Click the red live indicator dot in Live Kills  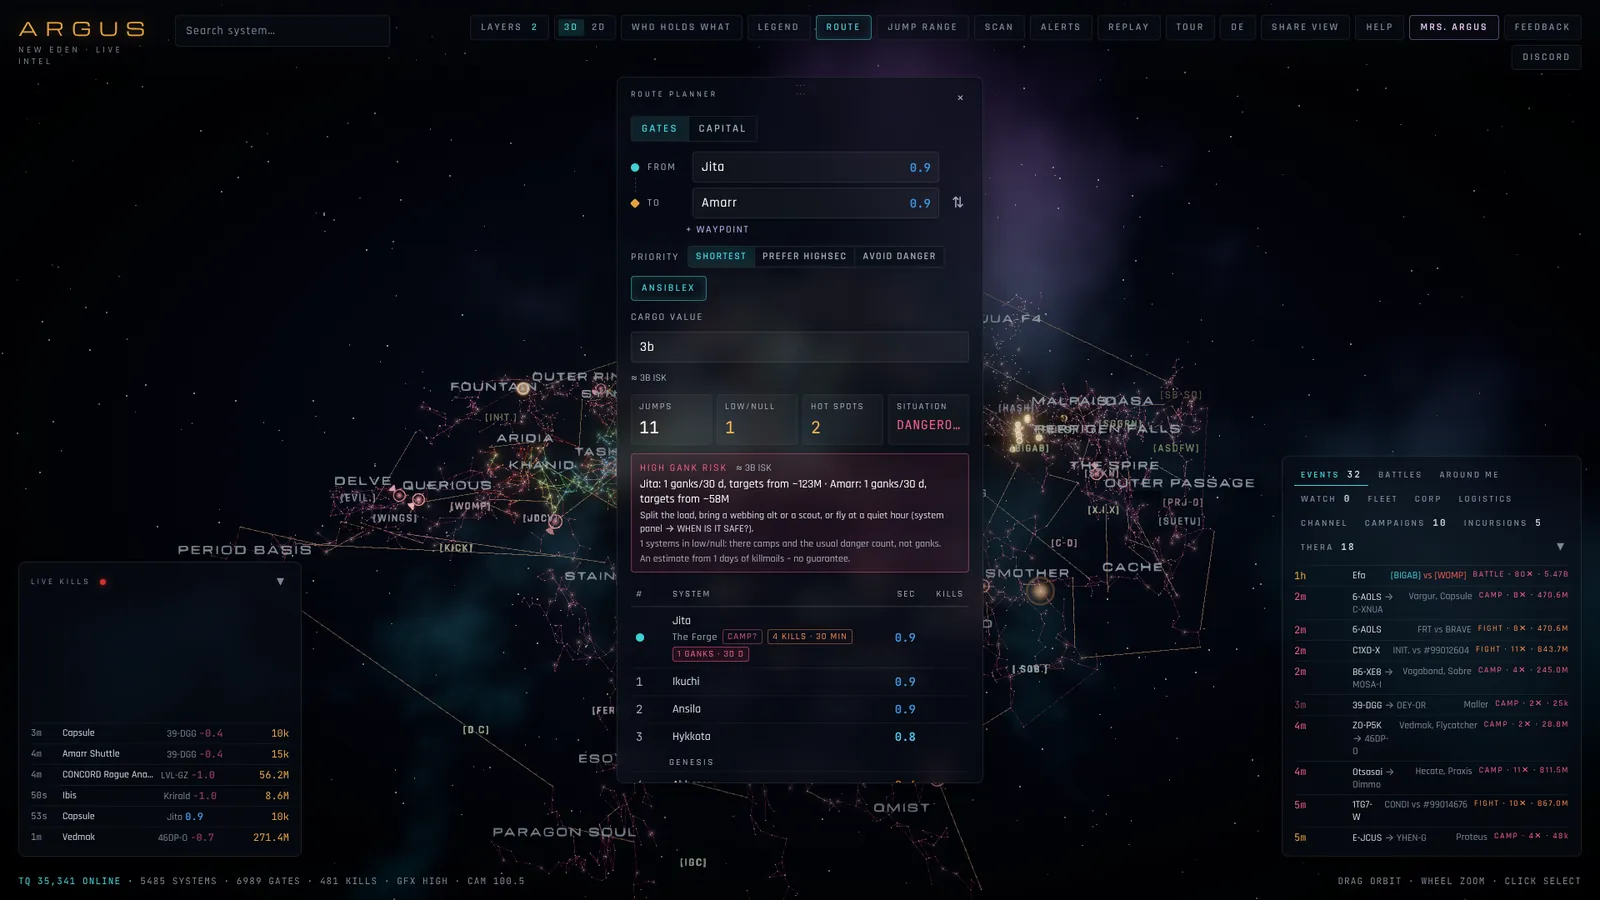[x=103, y=581]
